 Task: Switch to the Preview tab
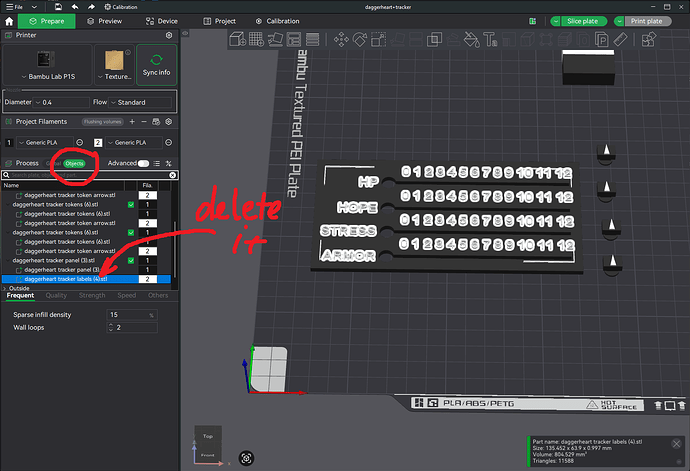(x=105, y=21)
